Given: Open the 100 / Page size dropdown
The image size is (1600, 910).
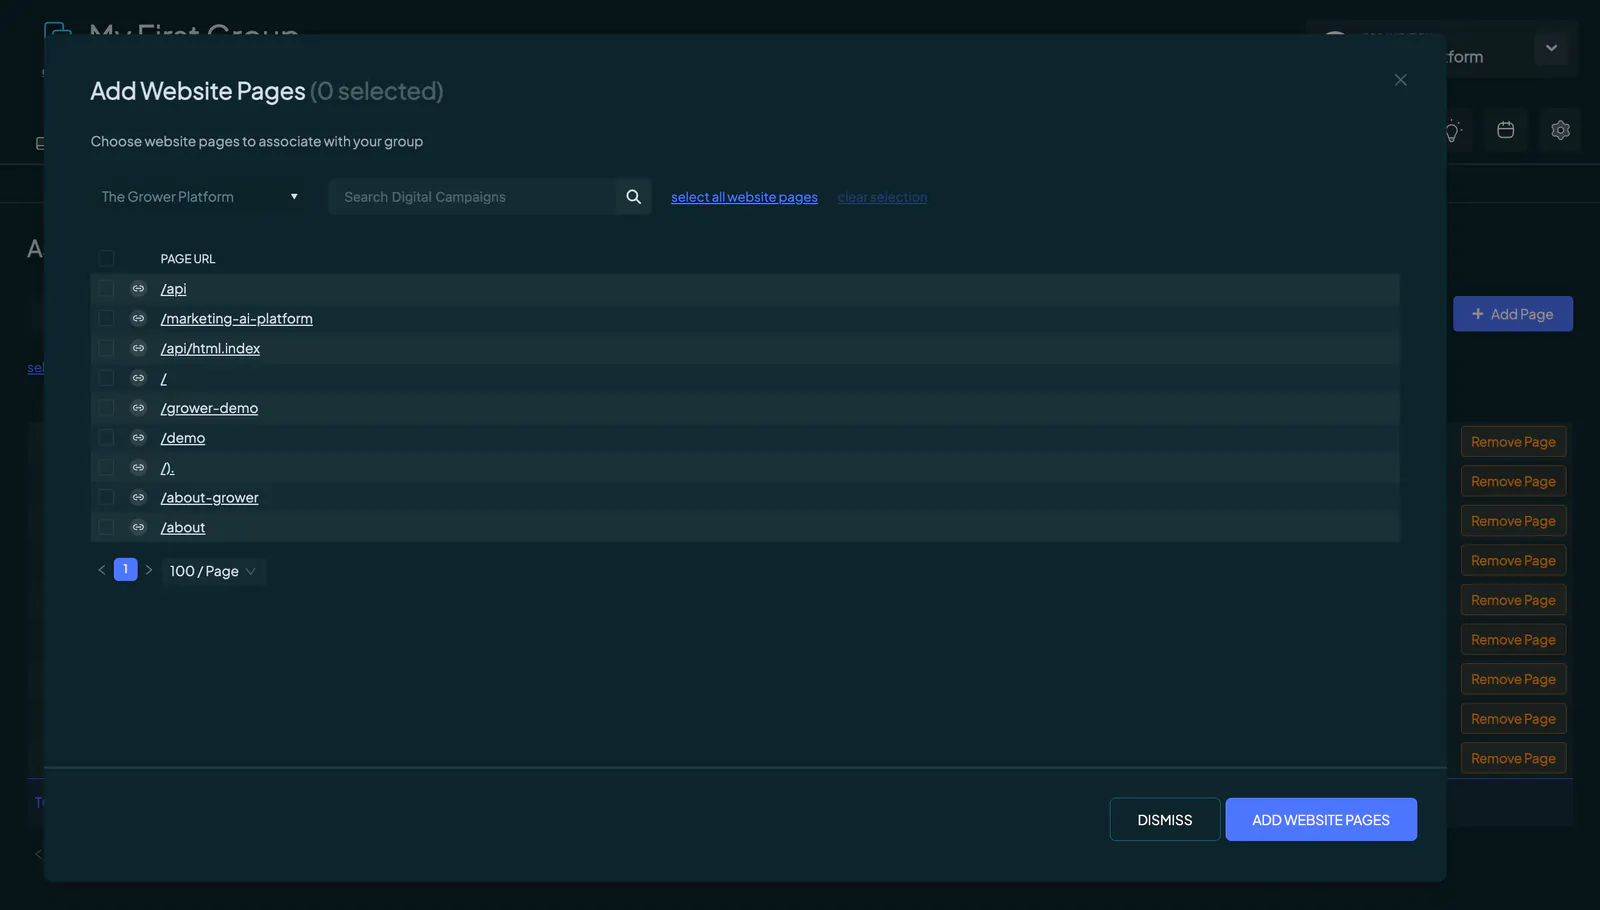Looking at the screenshot, I should coord(213,571).
